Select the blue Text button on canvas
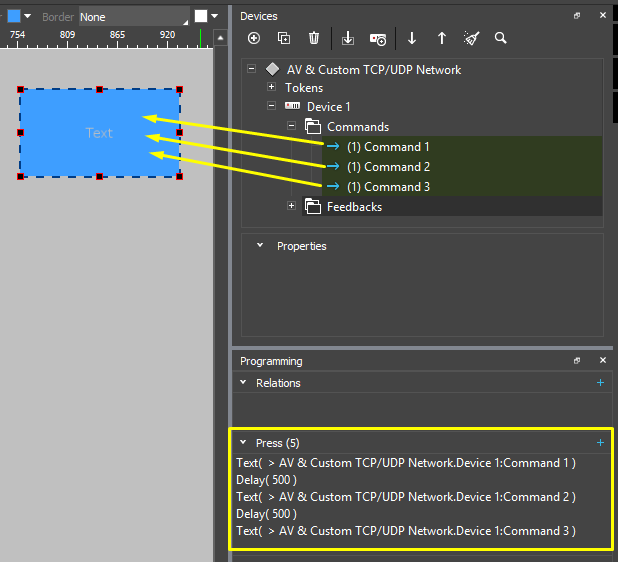This screenshot has width=618, height=562. [x=99, y=133]
